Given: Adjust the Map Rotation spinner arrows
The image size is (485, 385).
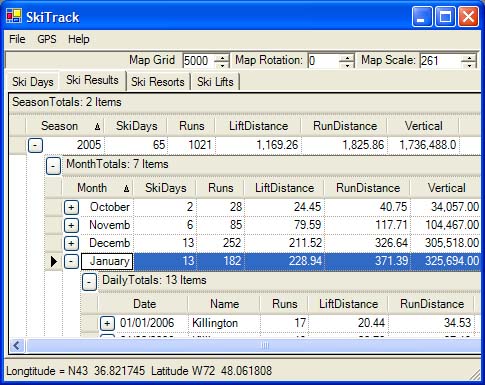Looking at the screenshot, I should 347,61.
